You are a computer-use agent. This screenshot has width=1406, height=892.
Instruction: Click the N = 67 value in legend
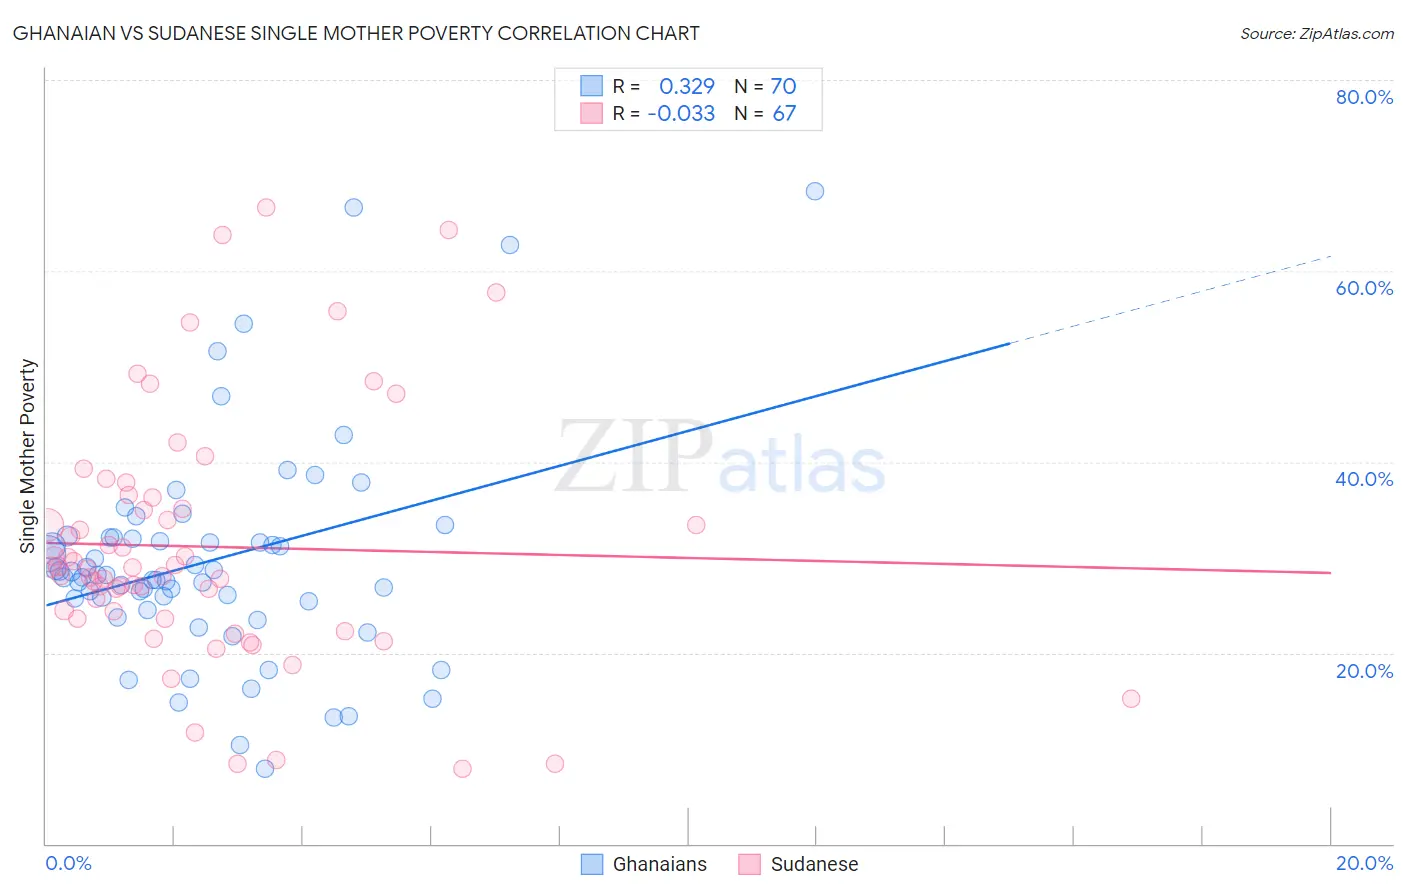[765, 113]
